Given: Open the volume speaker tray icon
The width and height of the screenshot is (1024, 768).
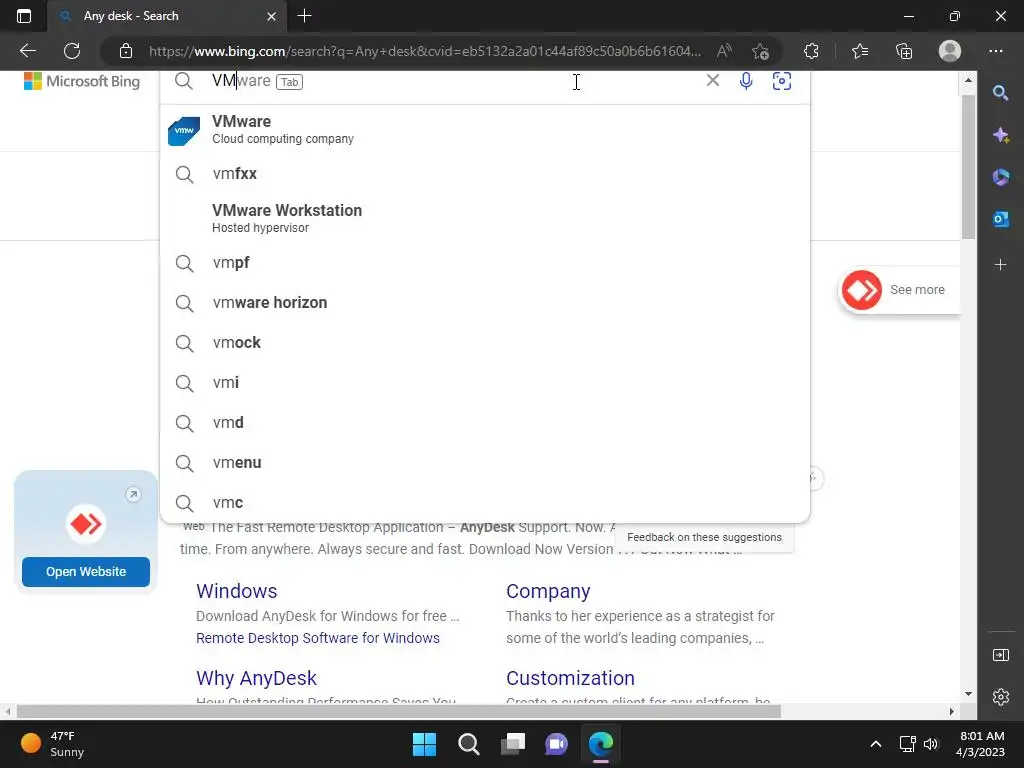Looking at the screenshot, I should (x=931, y=744).
